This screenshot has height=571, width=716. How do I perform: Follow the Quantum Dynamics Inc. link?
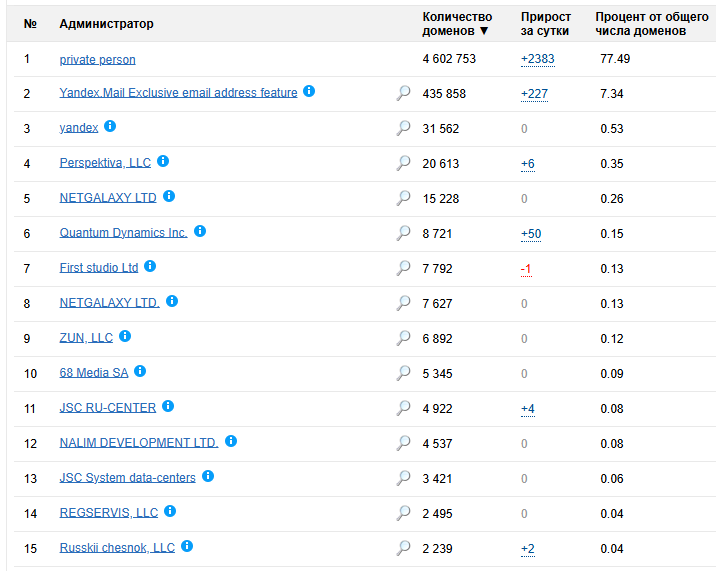coord(123,233)
